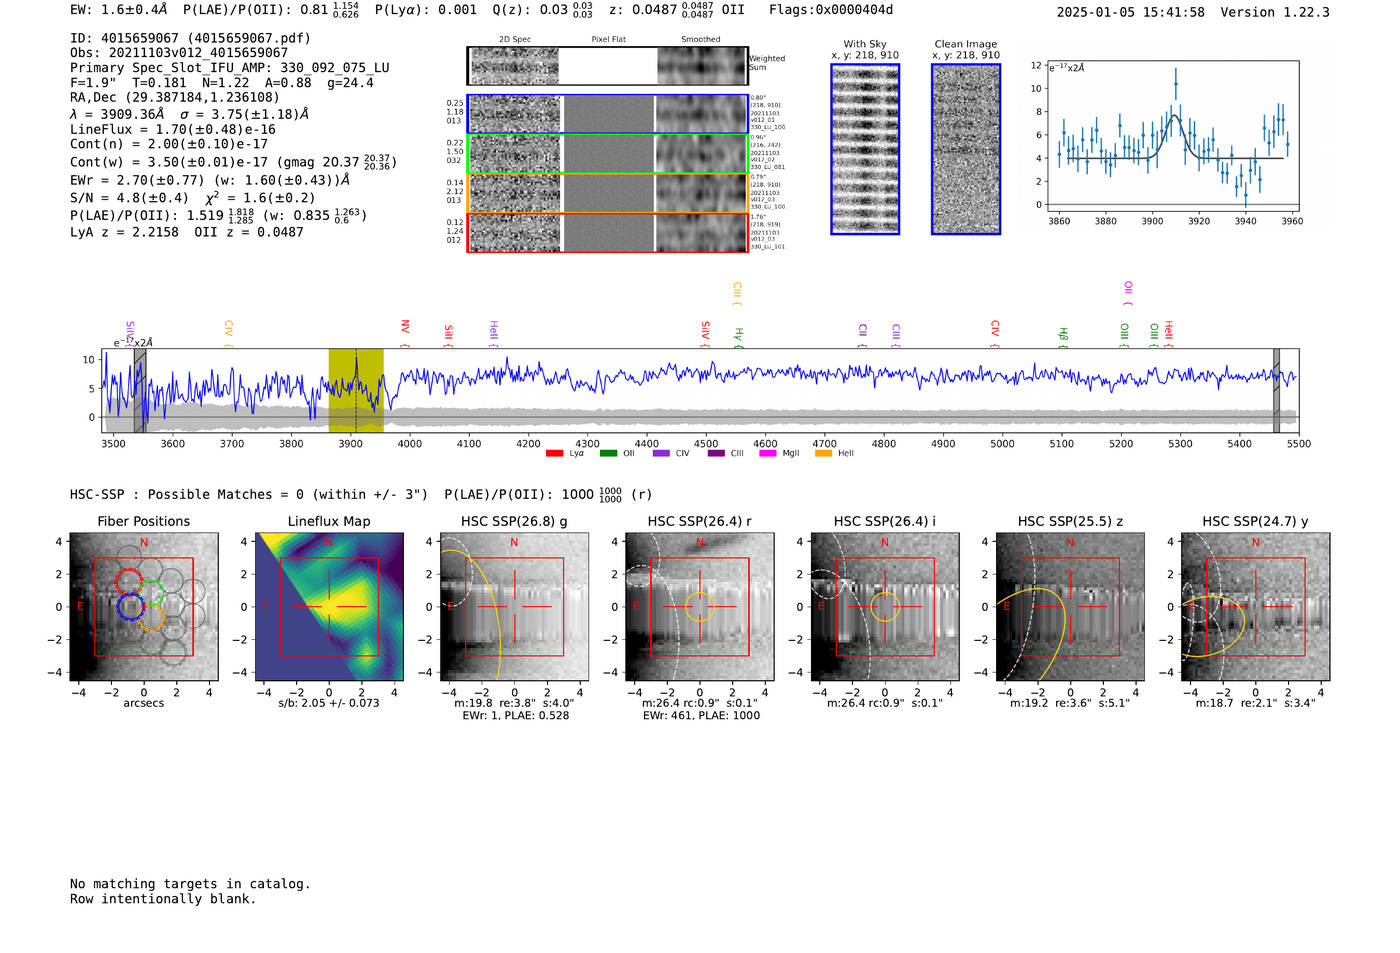Open the Lineflux Map panel
This screenshot has height=953, width=1400.
pyautogui.click(x=329, y=607)
